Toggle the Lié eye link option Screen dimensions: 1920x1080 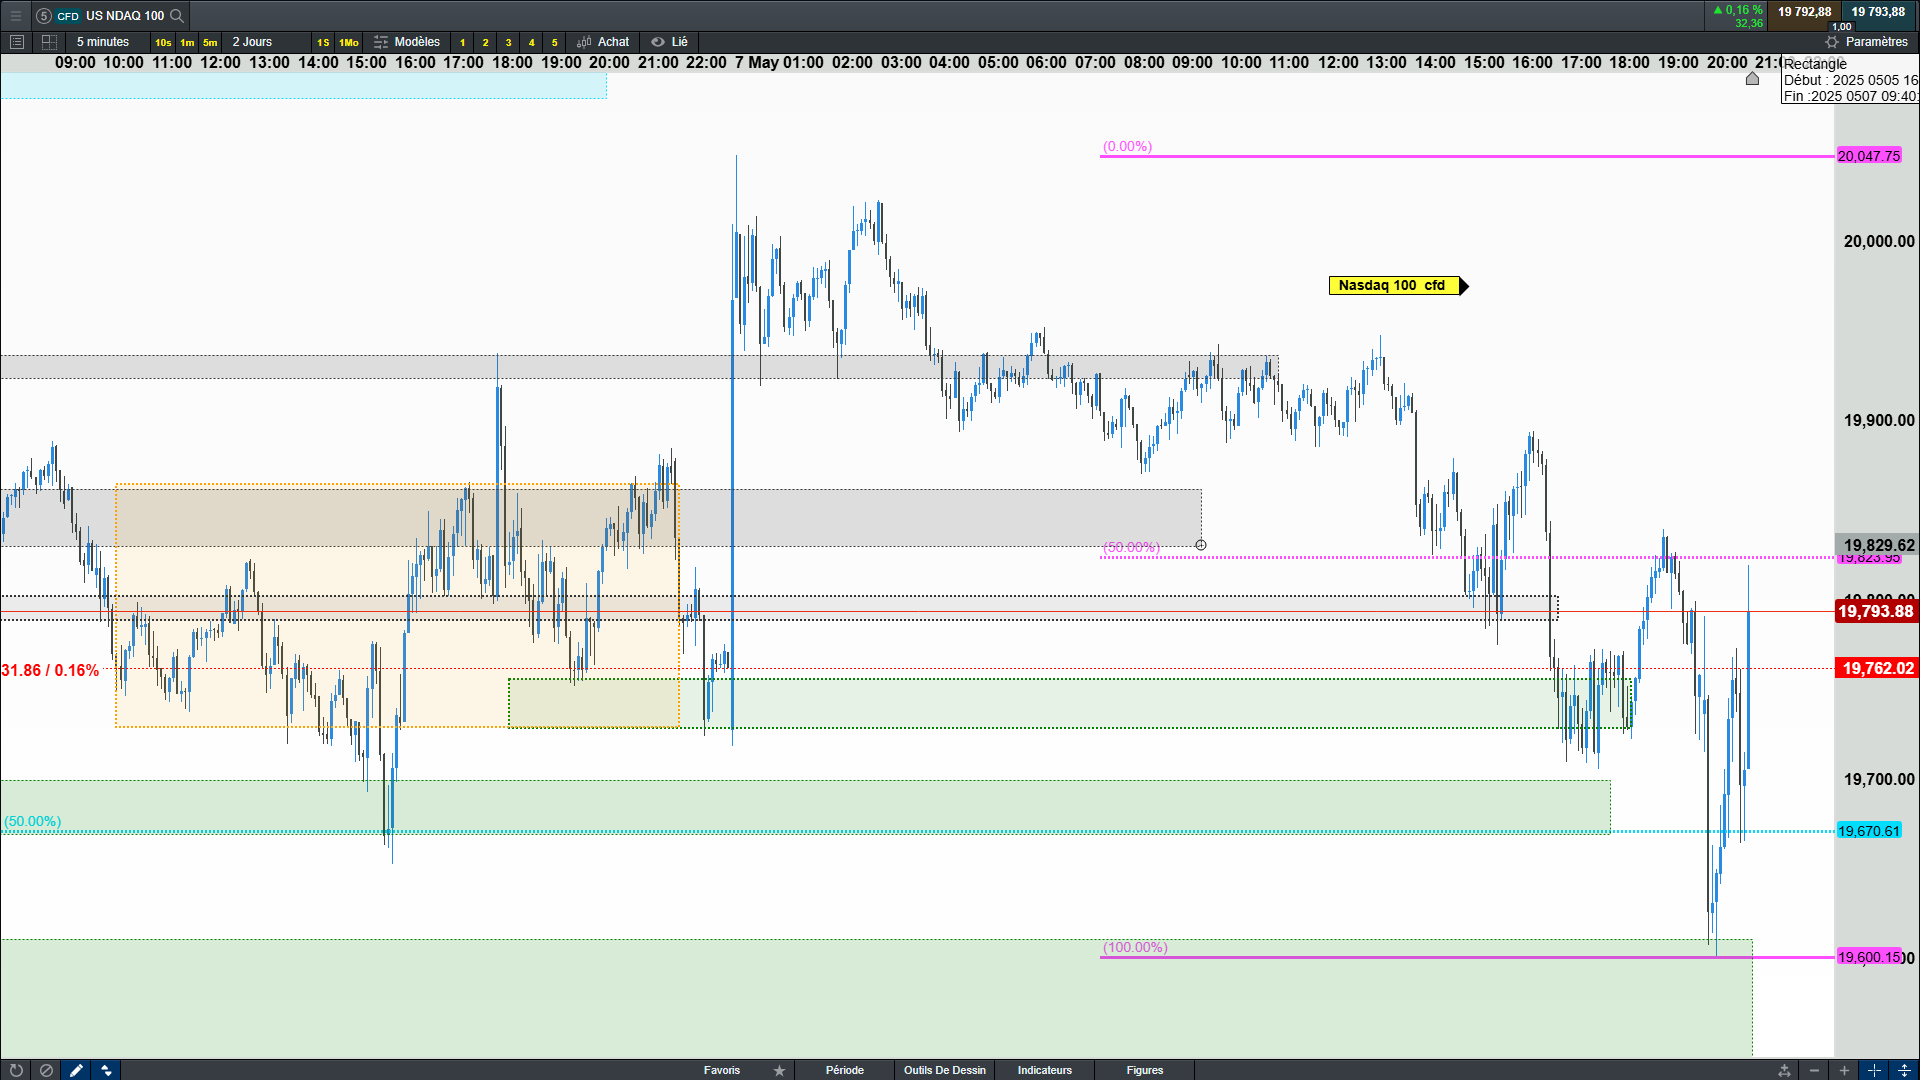[x=670, y=42]
